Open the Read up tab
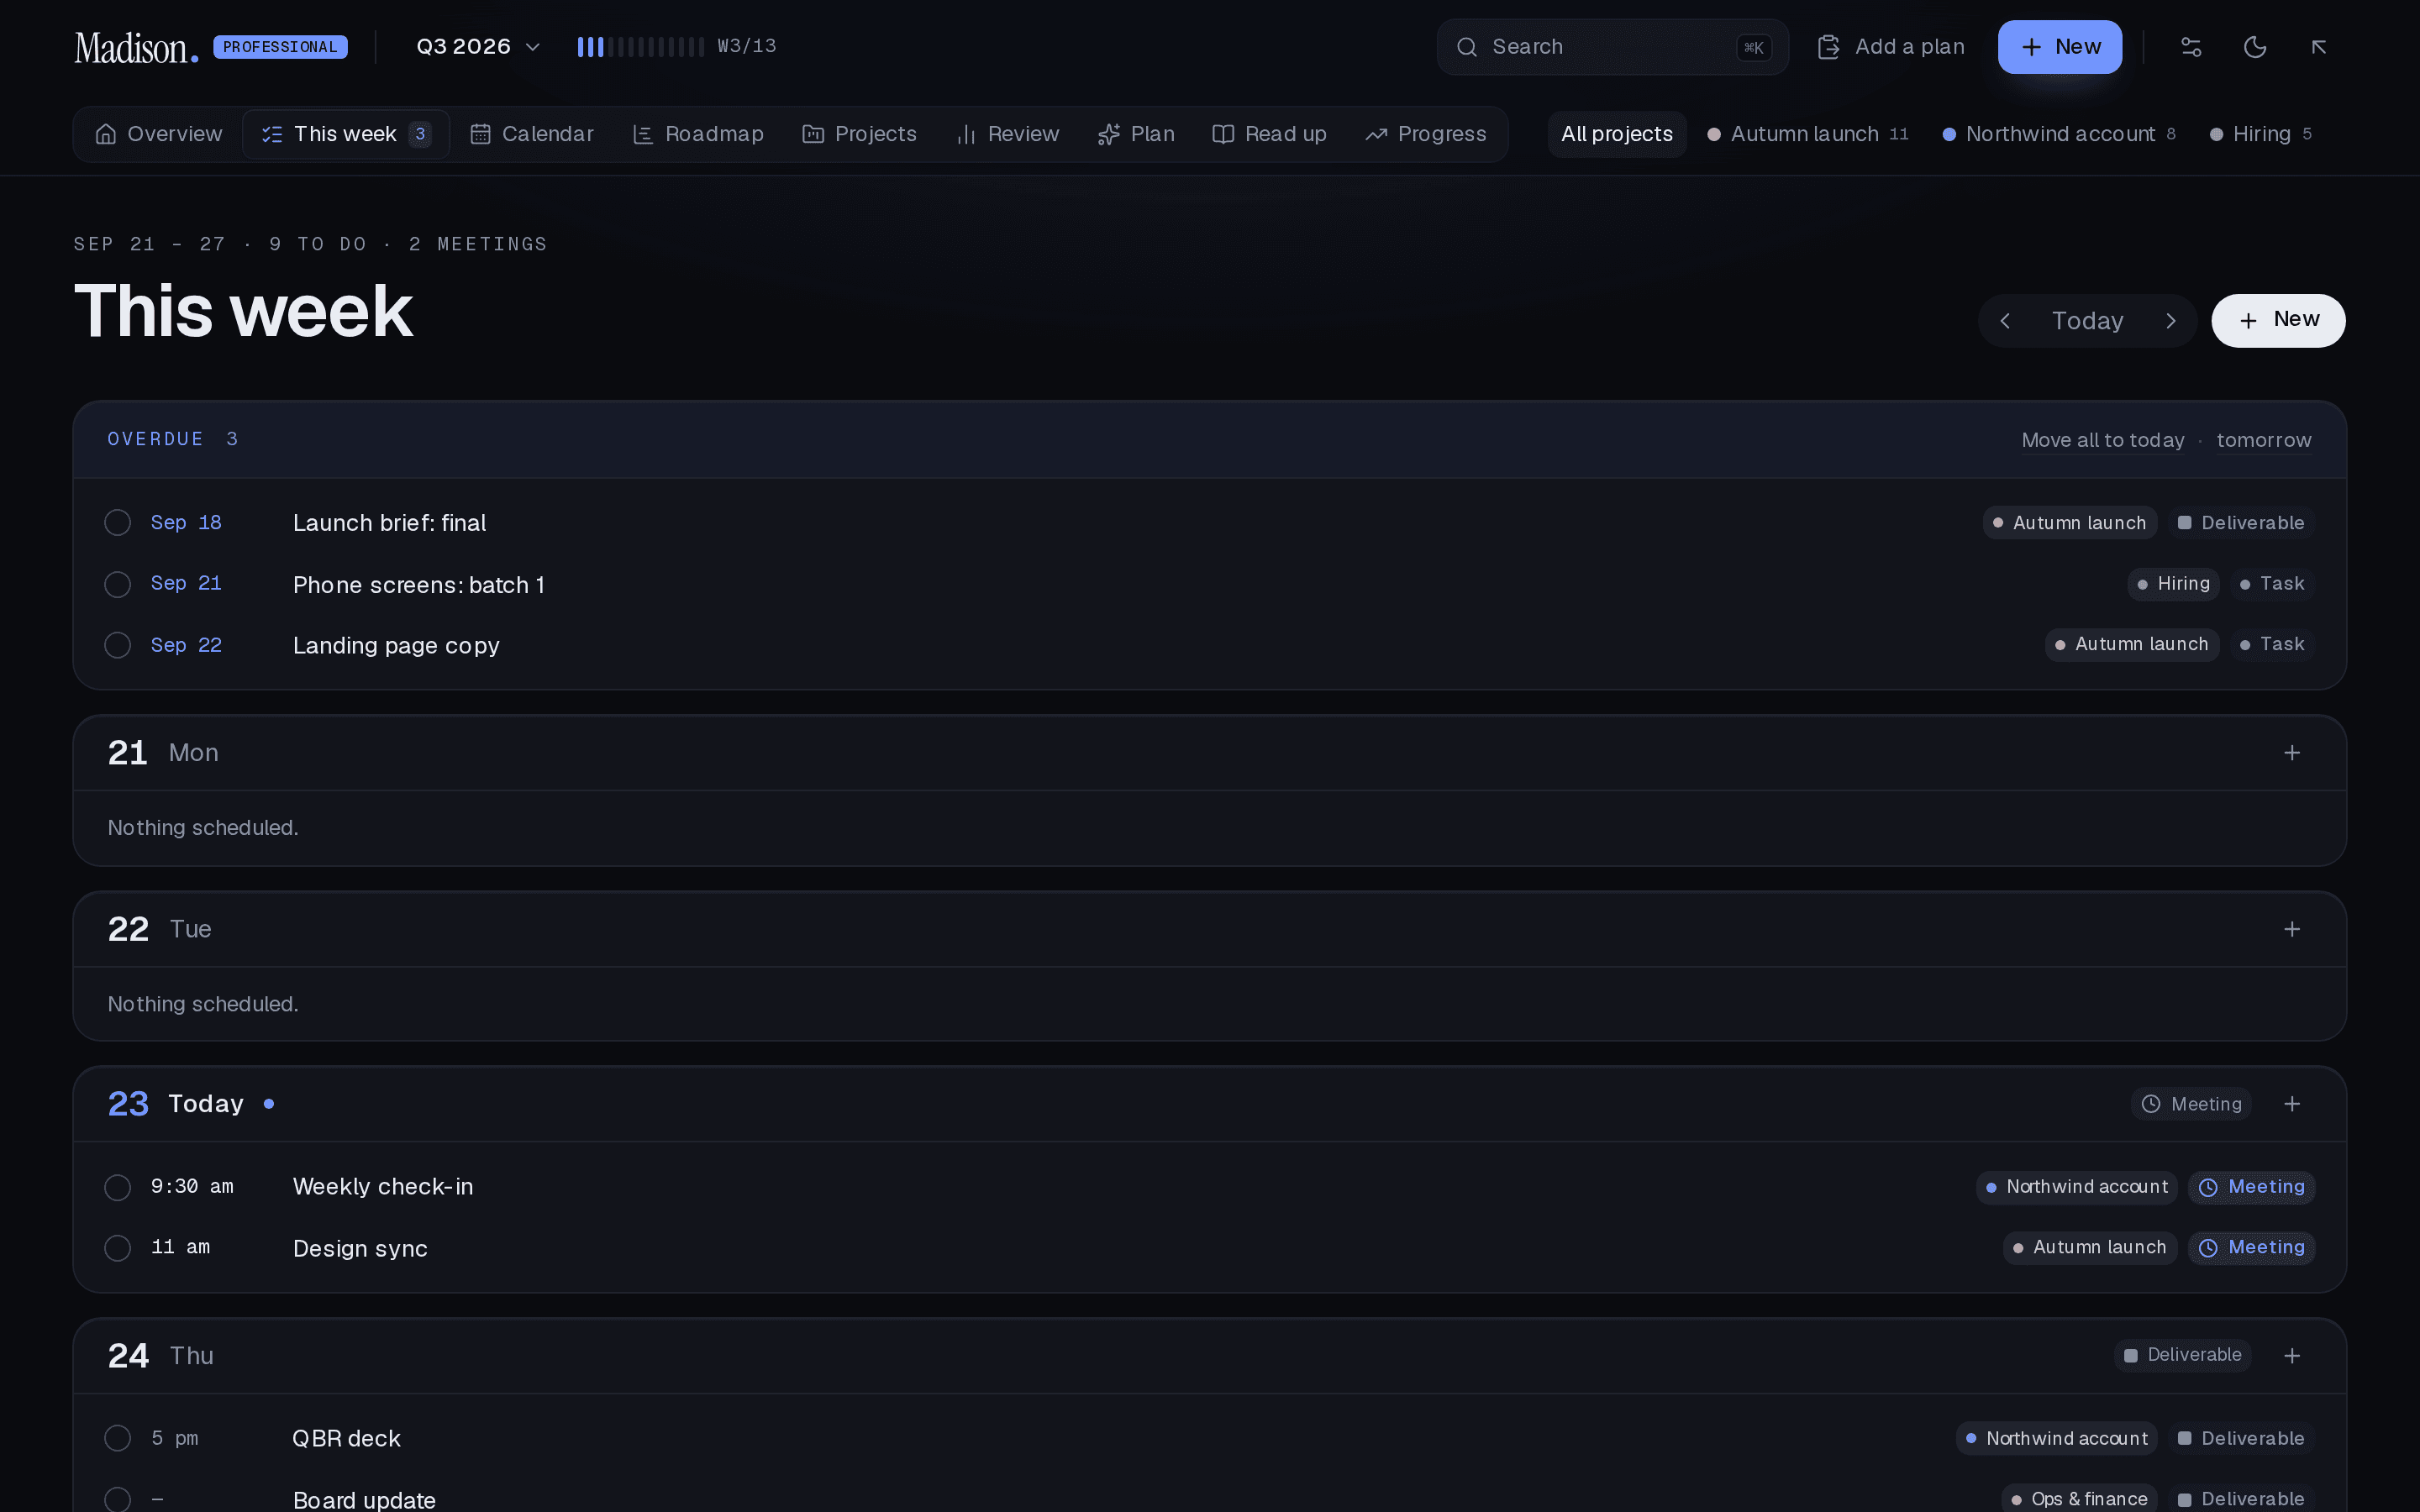 coord(1269,134)
